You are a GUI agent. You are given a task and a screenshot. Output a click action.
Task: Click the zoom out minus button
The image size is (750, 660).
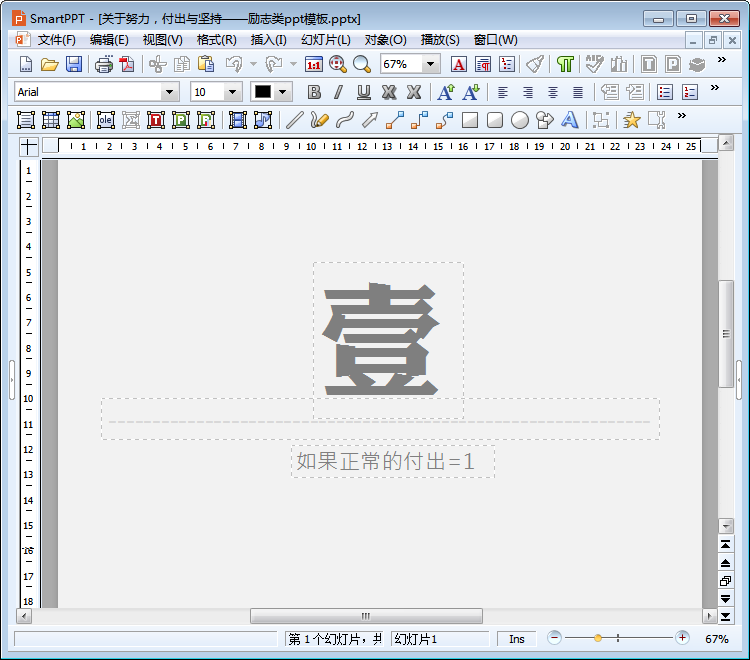[x=554, y=638]
